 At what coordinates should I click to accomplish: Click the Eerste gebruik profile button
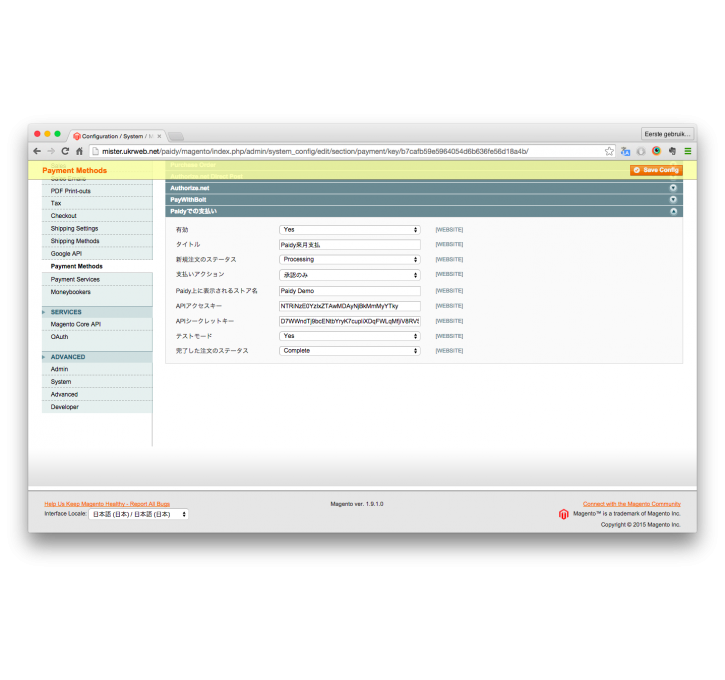(667, 134)
